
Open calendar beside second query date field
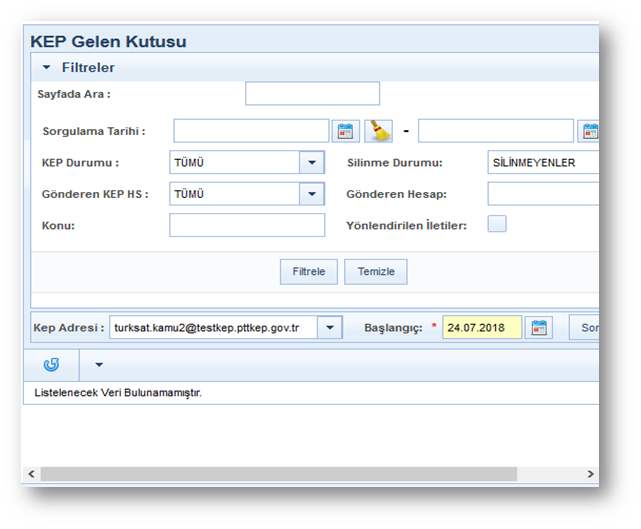[x=590, y=131]
